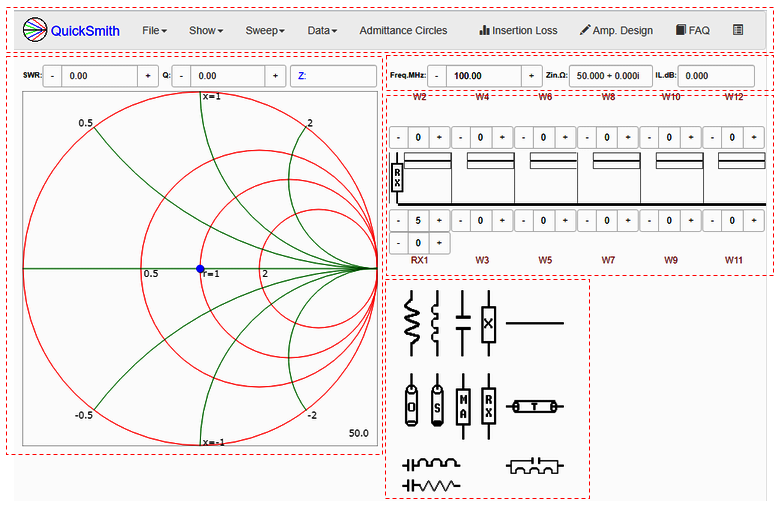This screenshot has width=779, height=508.
Task: Pick the RX component in the palette
Action: tap(488, 406)
